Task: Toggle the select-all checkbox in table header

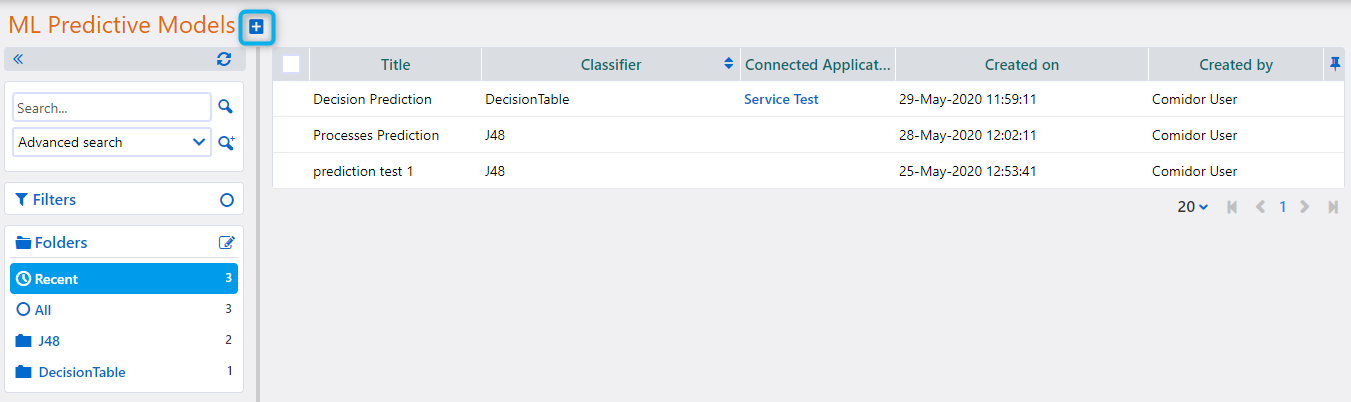Action: tap(291, 64)
